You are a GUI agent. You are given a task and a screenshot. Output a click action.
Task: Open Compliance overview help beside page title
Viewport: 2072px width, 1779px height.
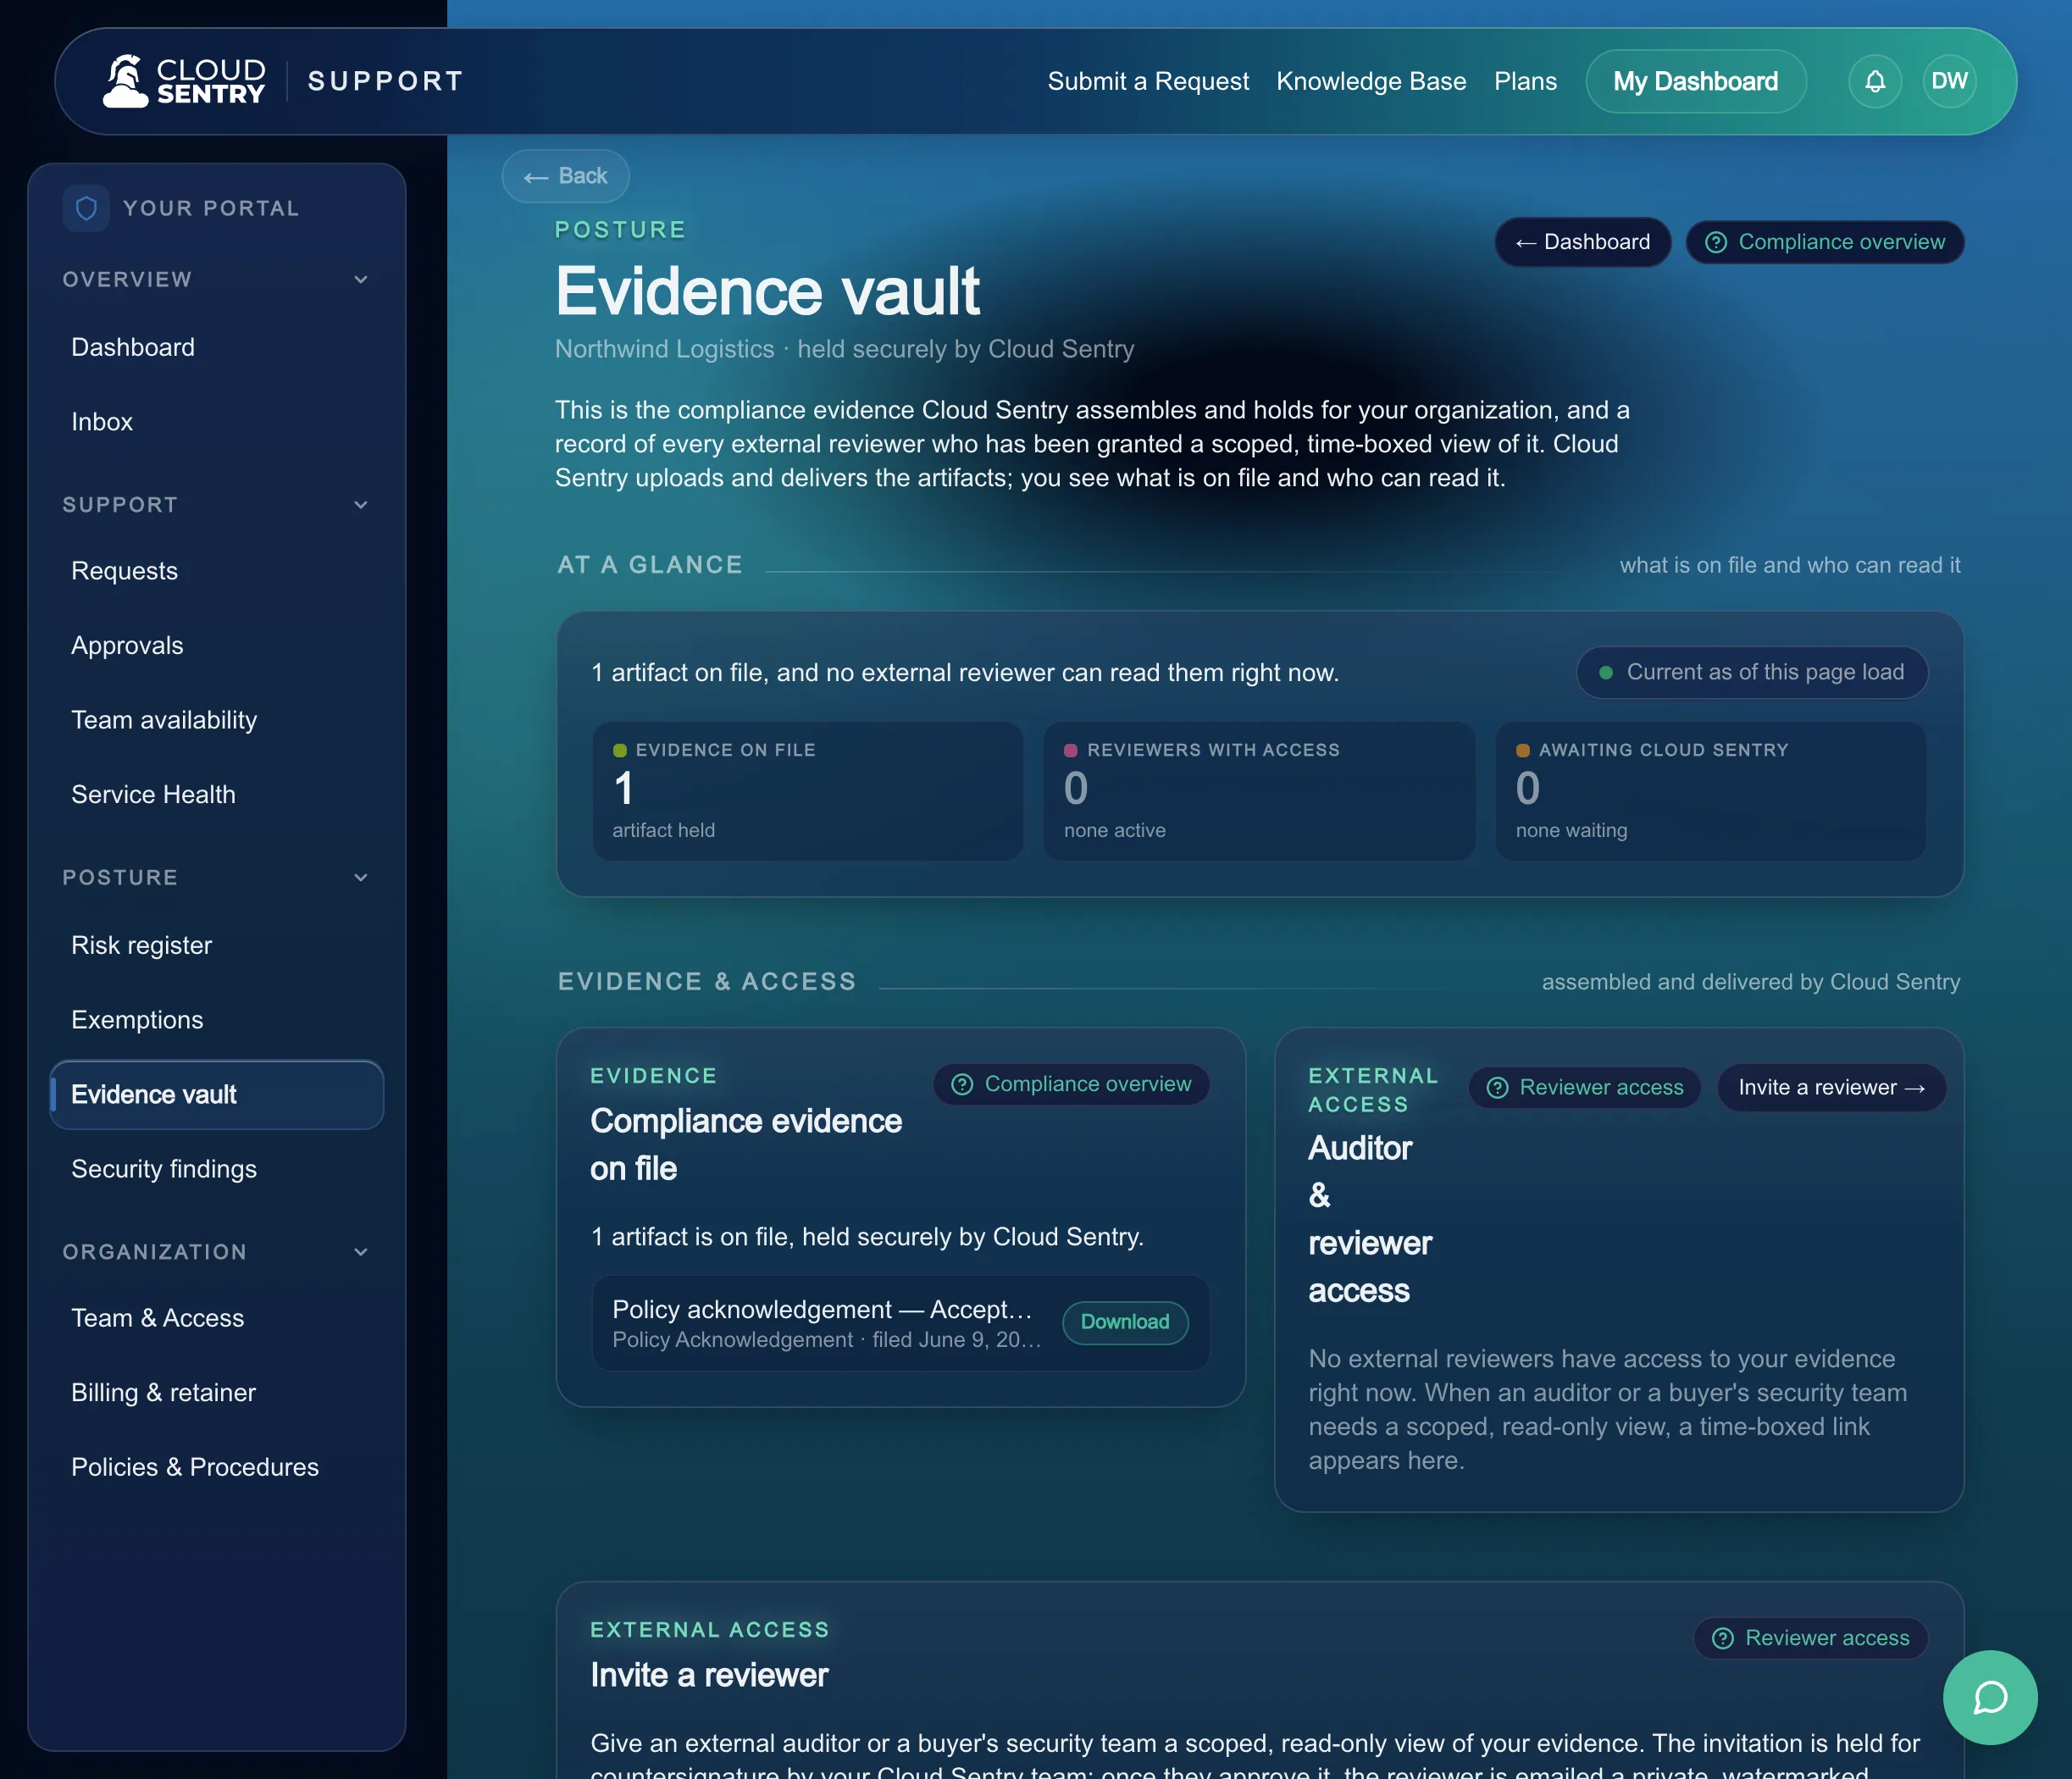pyautogui.click(x=1824, y=242)
